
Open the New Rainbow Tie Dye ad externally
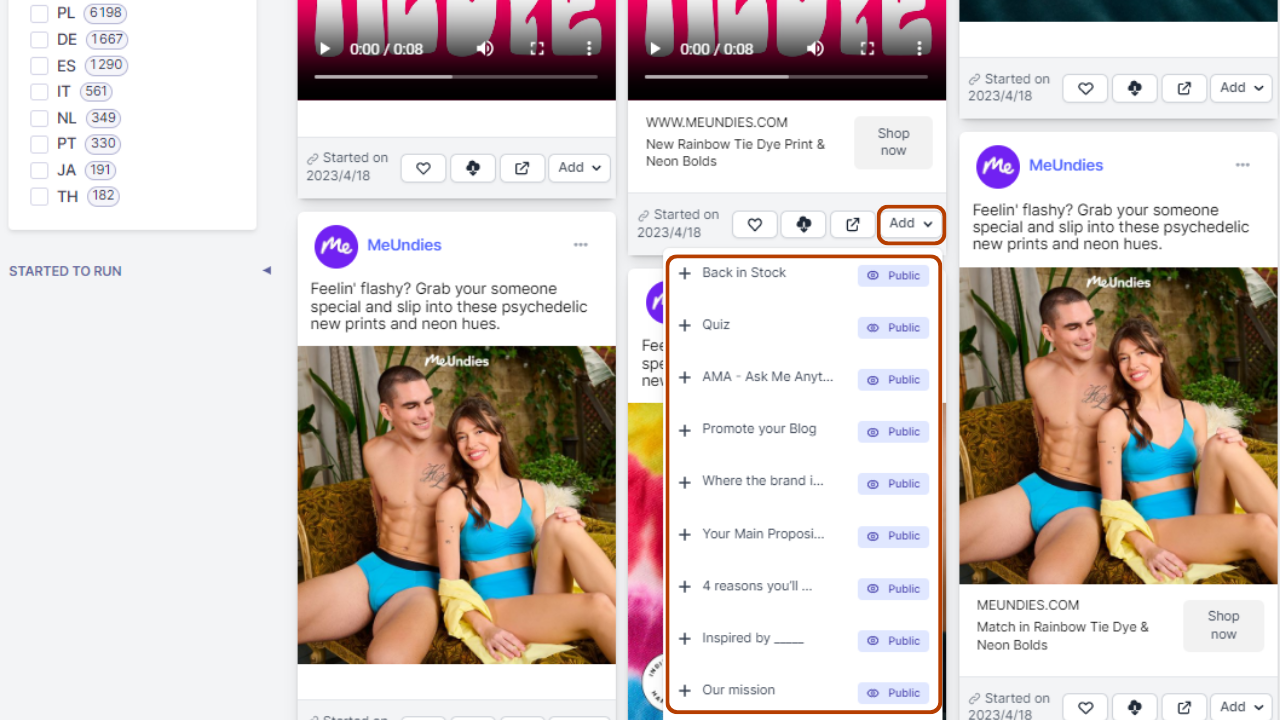(852, 224)
